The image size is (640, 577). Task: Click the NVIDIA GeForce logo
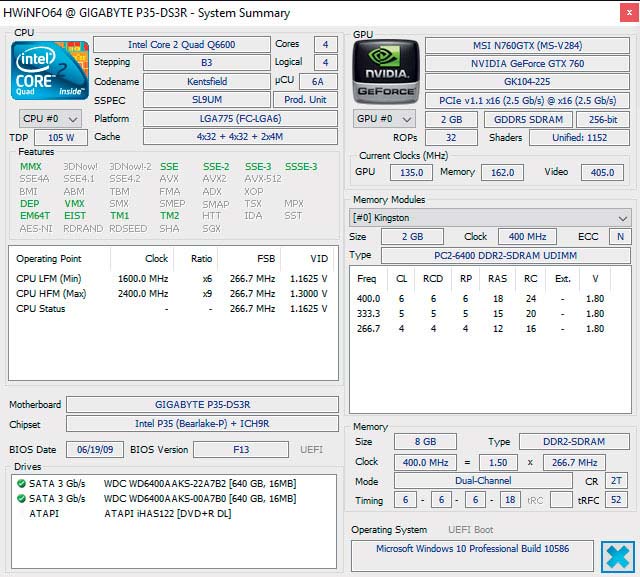[x=386, y=71]
